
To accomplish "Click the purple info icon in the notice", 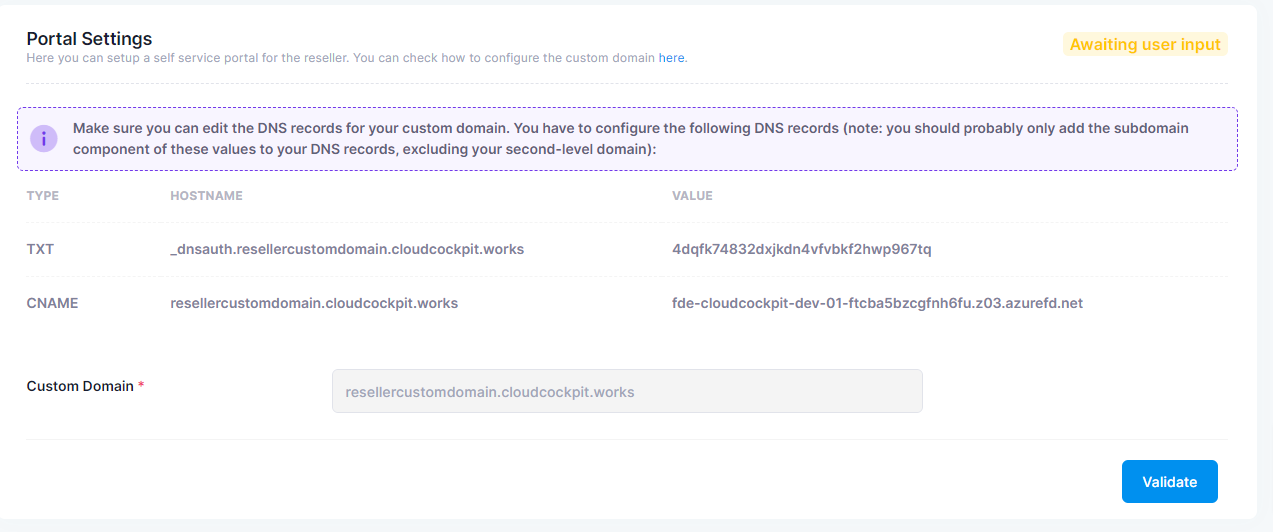I will [x=43, y=139].
